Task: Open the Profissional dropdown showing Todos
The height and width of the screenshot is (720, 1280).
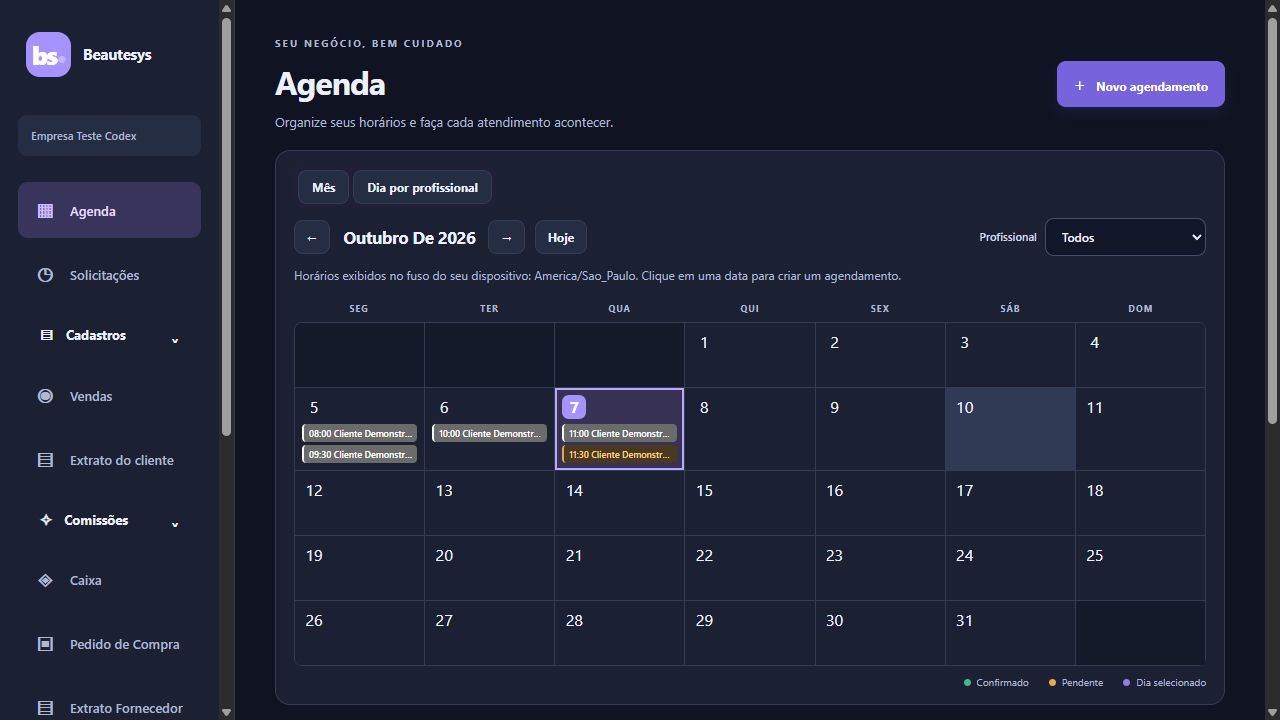Action: click(1125, 237)
